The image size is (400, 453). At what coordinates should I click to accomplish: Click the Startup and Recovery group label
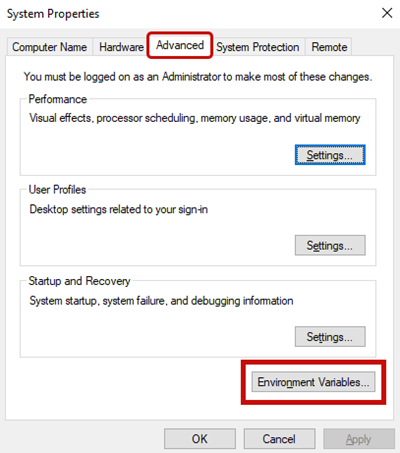pos(79,281)
